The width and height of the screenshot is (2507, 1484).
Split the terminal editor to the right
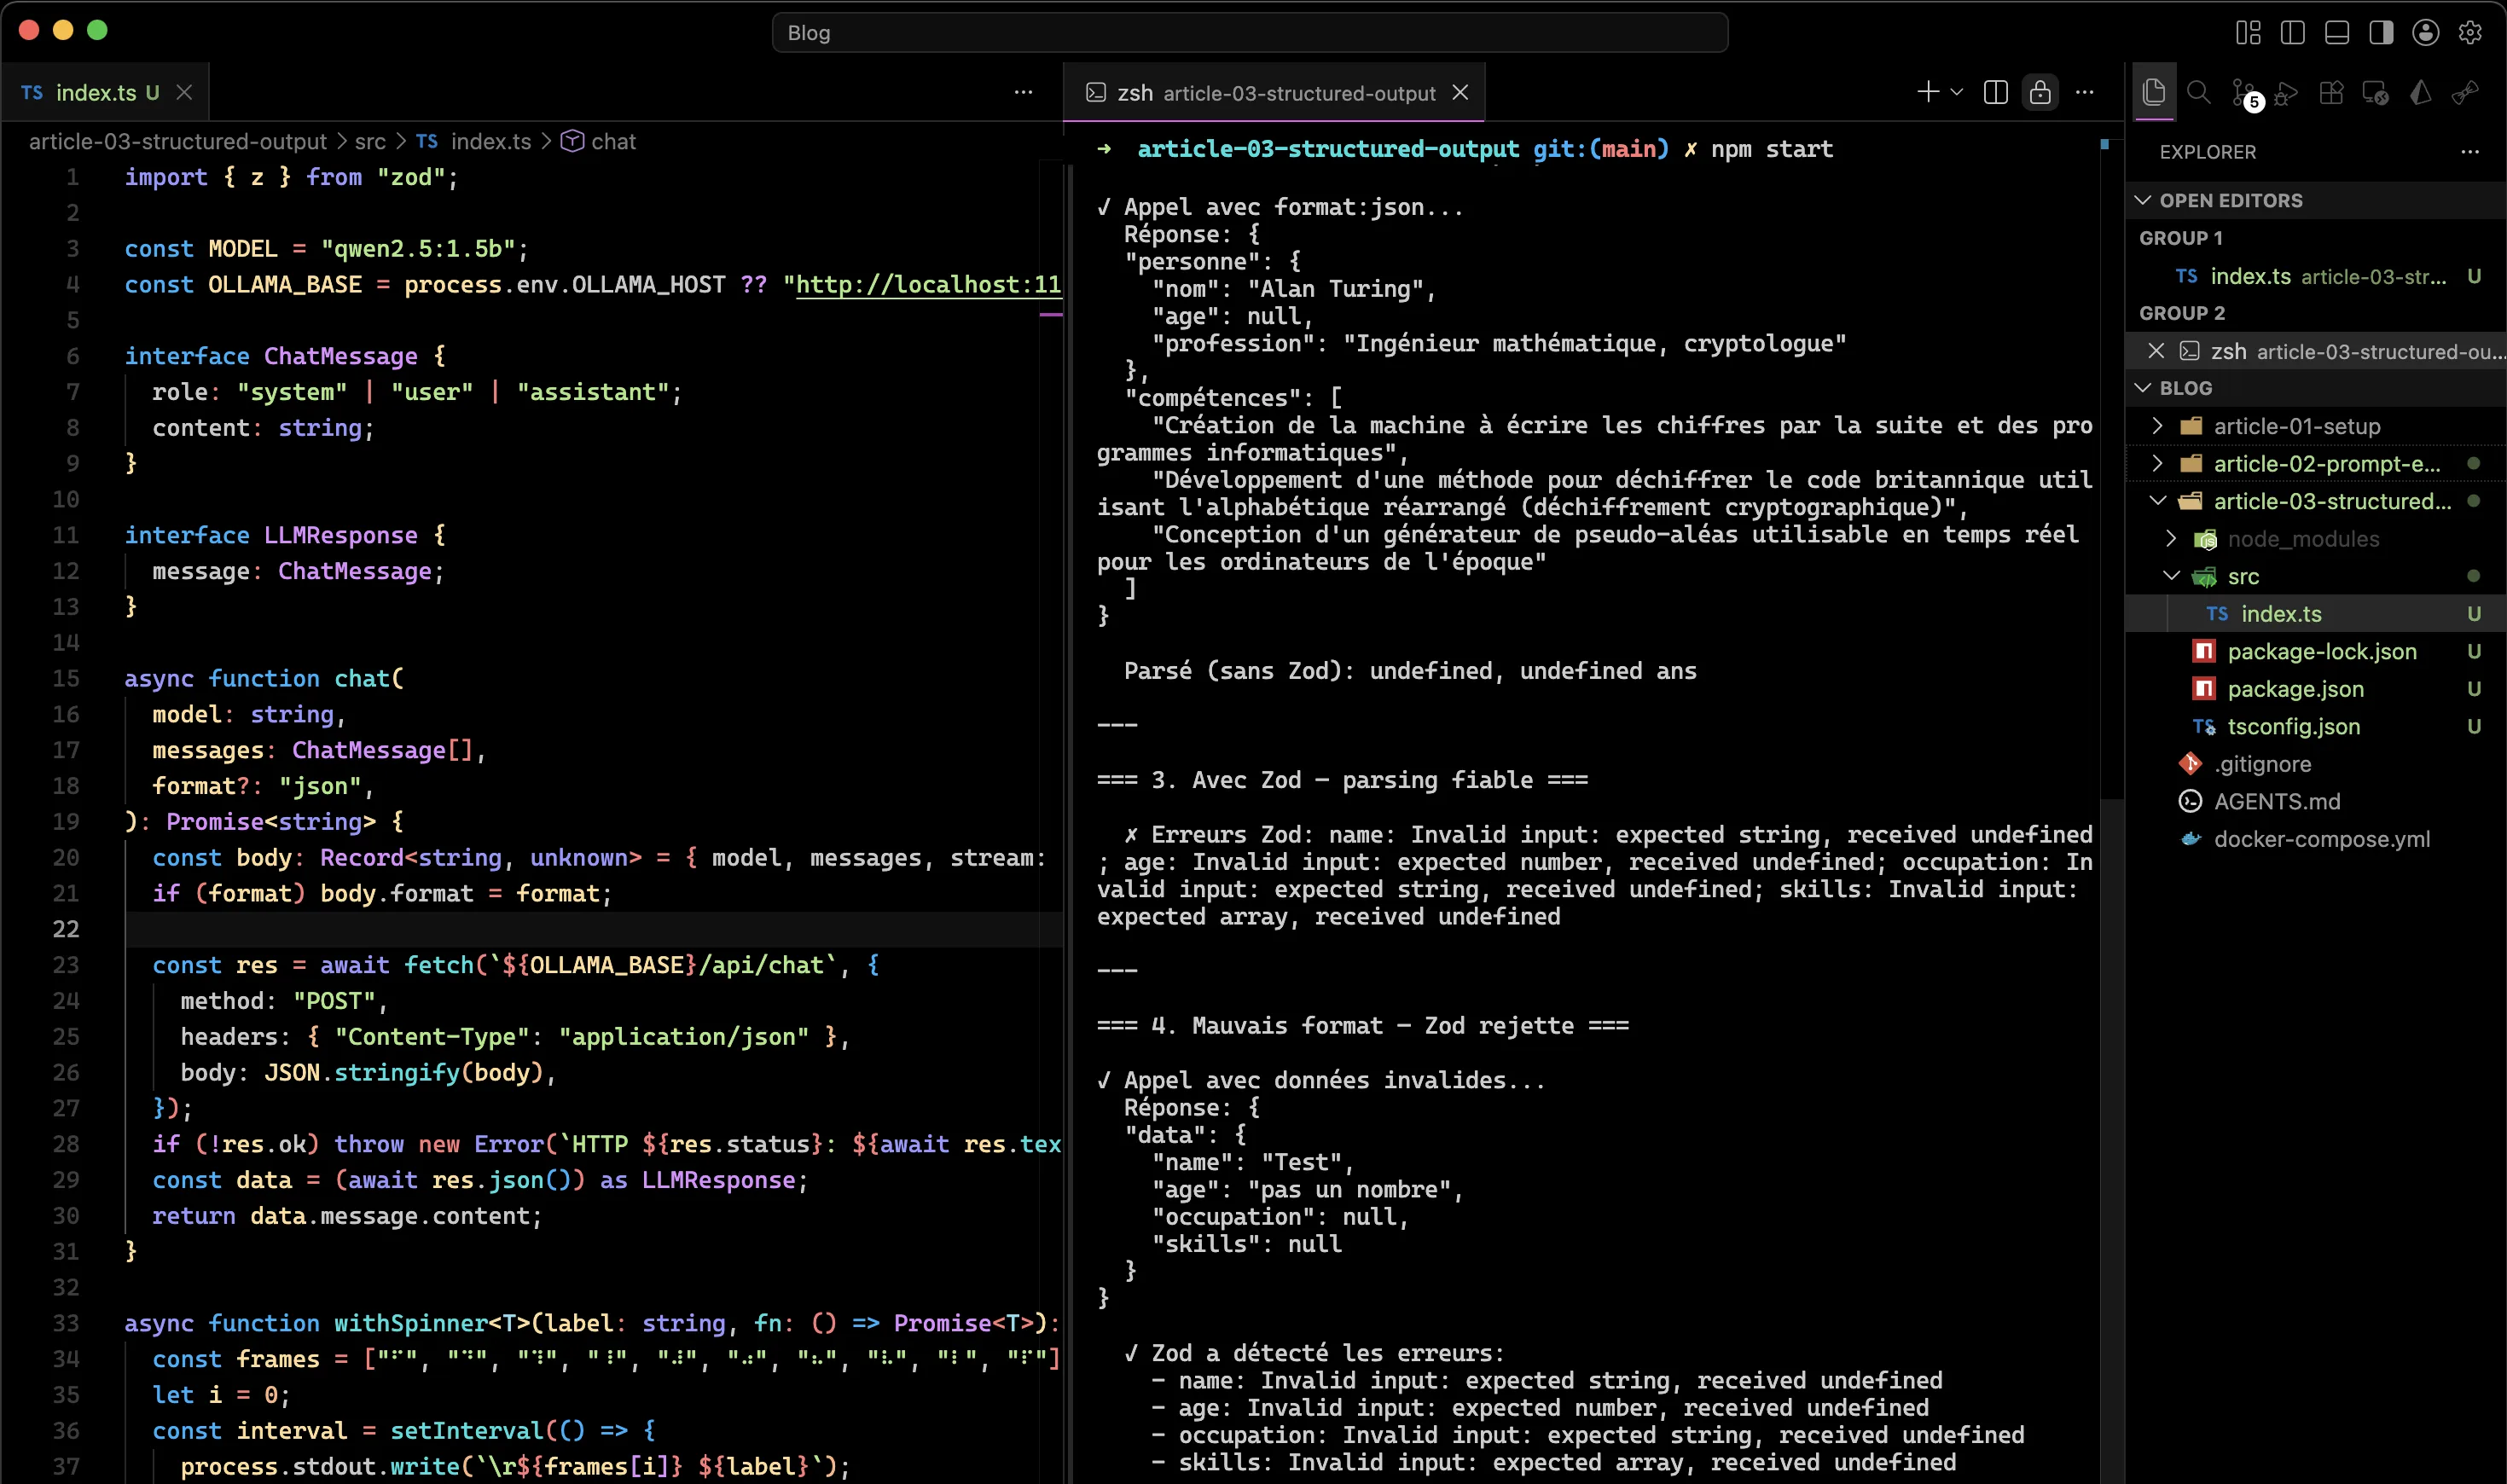pos(1996,93)
